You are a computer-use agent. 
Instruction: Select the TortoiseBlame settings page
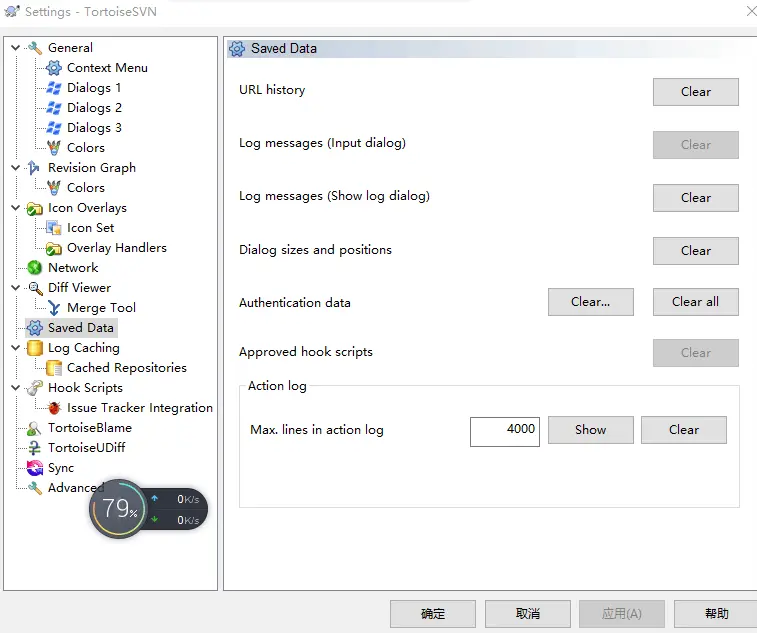tap(90, 428)
